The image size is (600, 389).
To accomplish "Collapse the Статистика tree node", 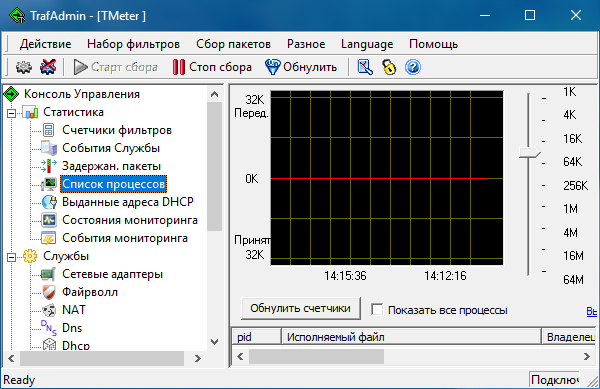I will [x=12, y=113].
